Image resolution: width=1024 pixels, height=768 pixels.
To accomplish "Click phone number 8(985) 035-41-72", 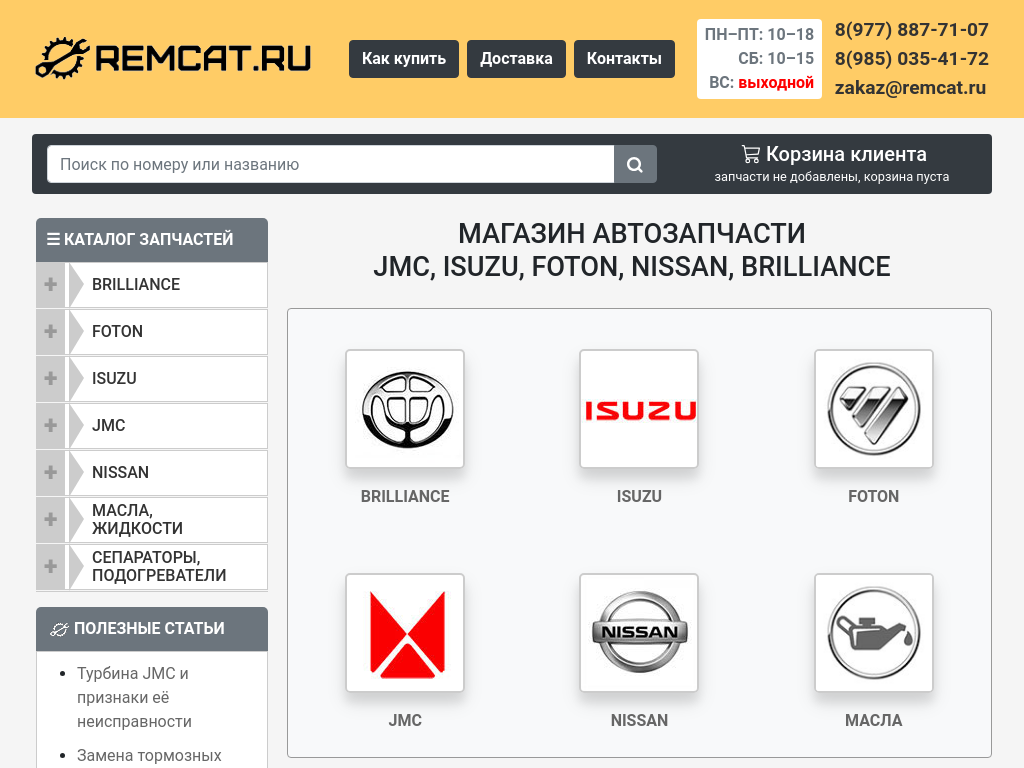I will [911, 59].
